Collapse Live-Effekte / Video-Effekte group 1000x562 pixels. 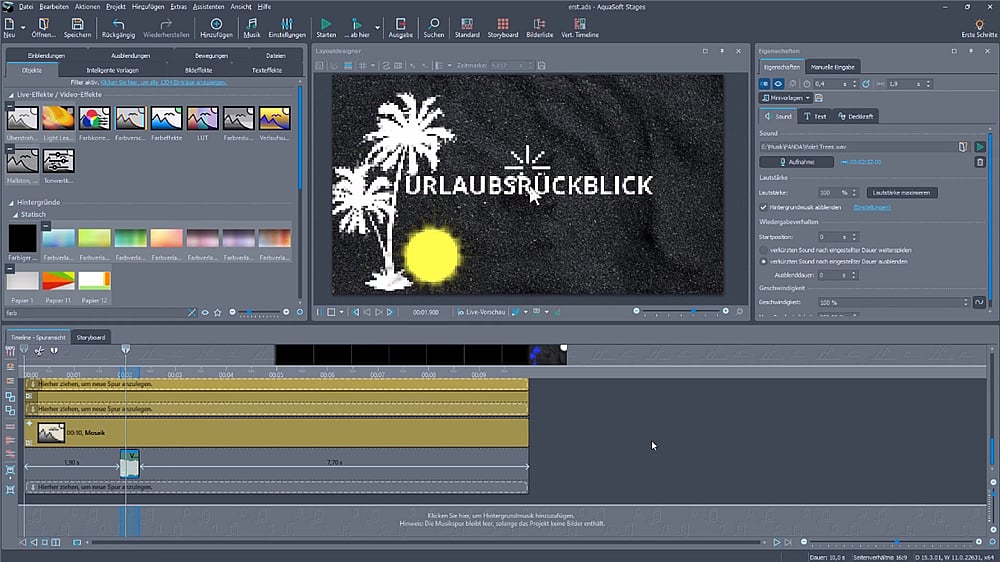click(x=10, y=94)
